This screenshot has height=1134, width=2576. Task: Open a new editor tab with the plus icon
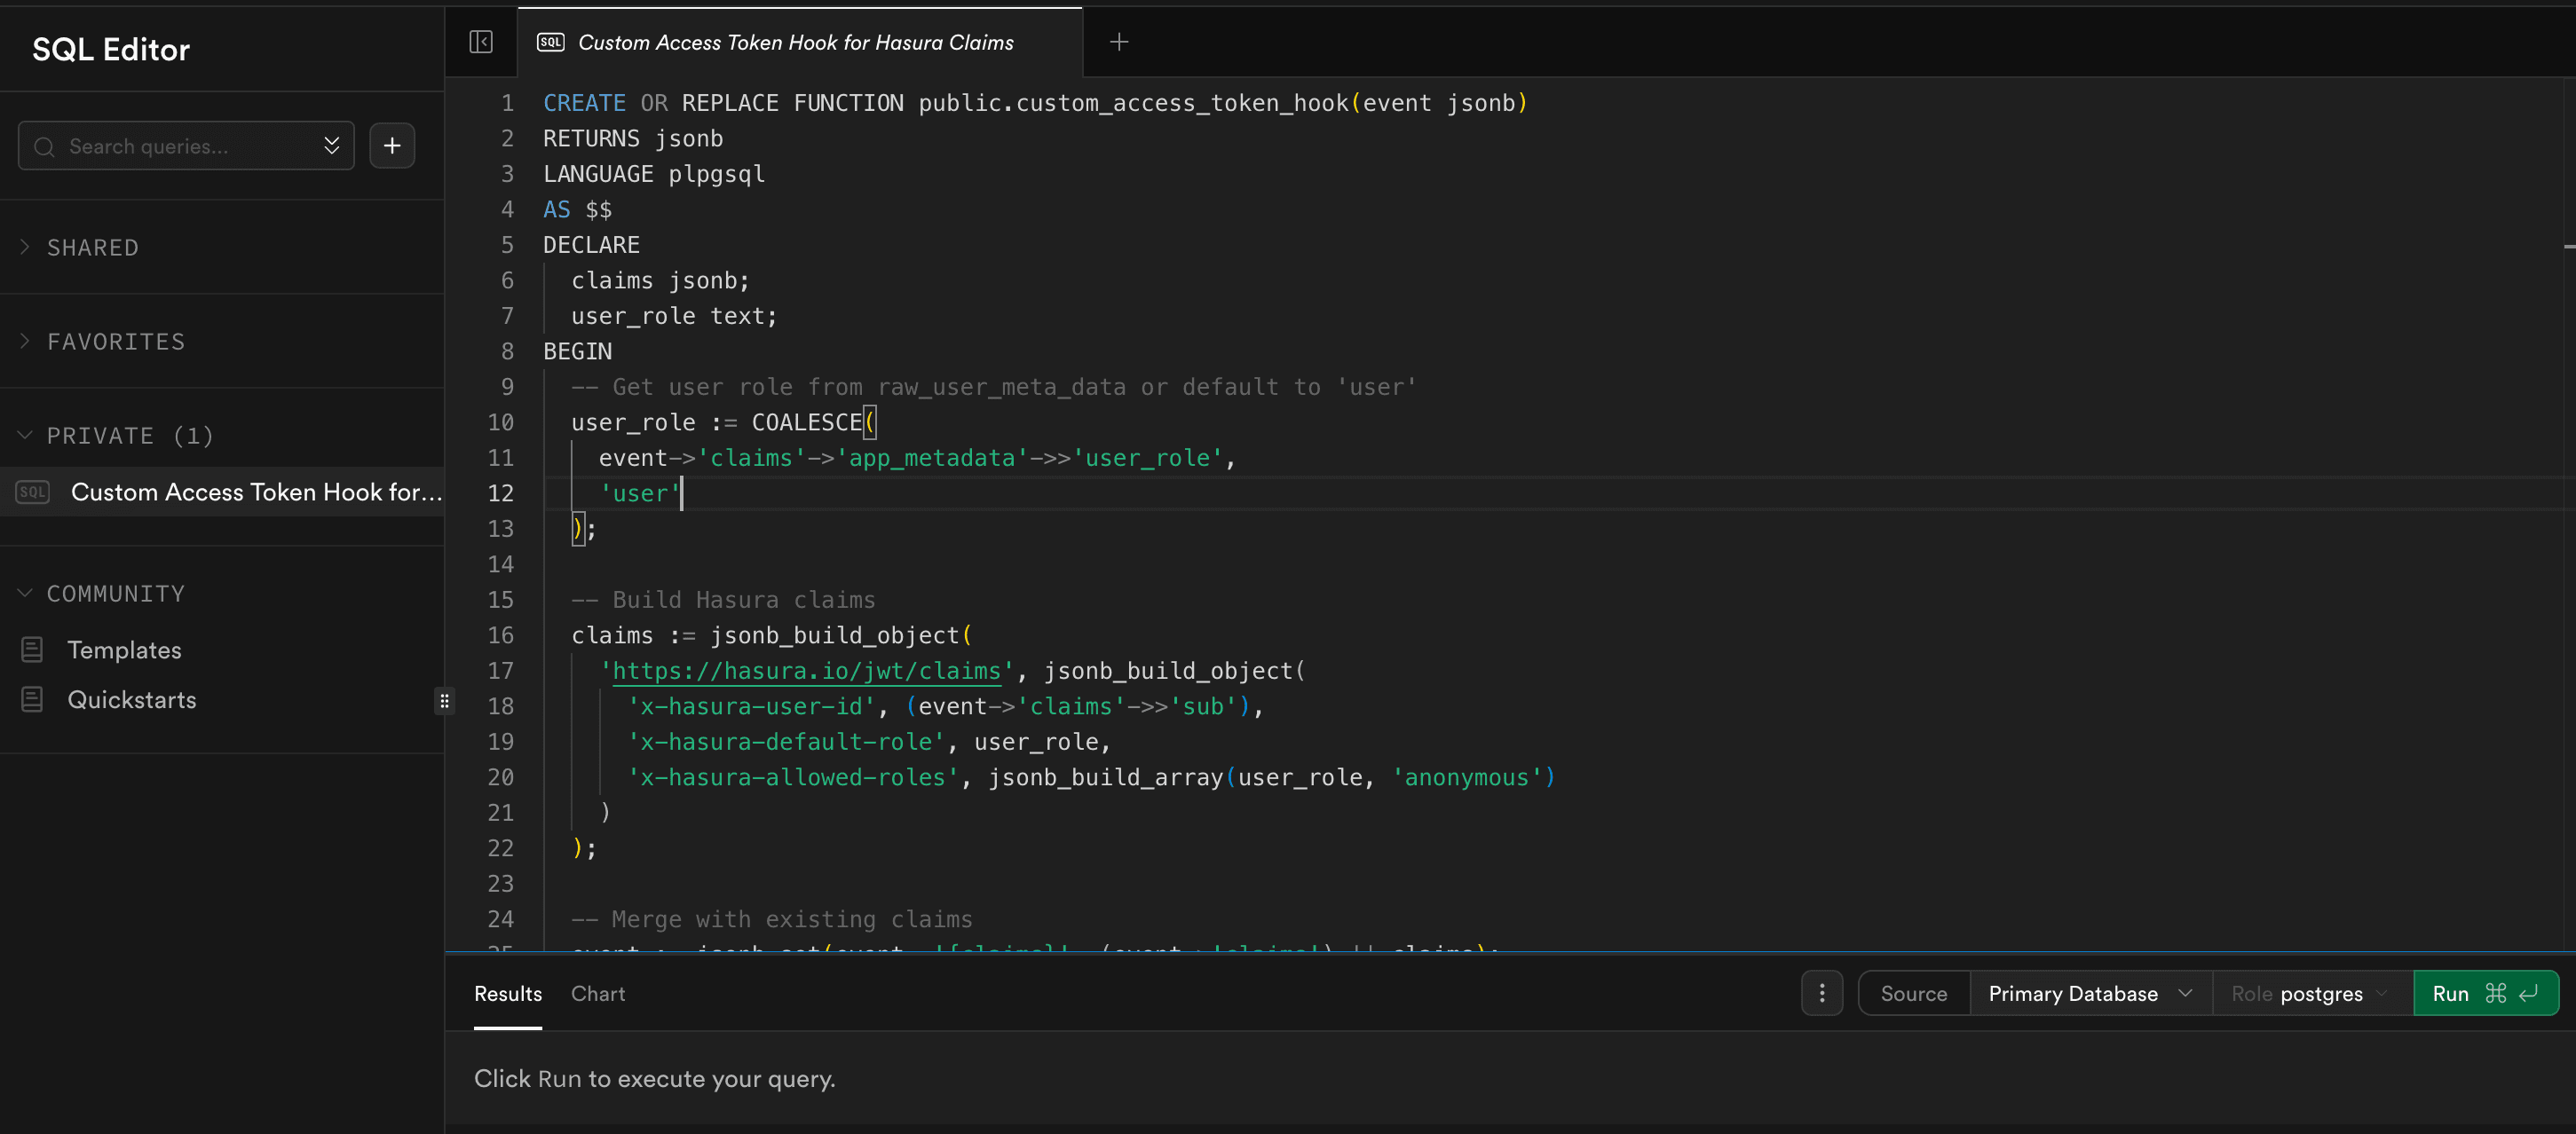[x=1118, y=42]
